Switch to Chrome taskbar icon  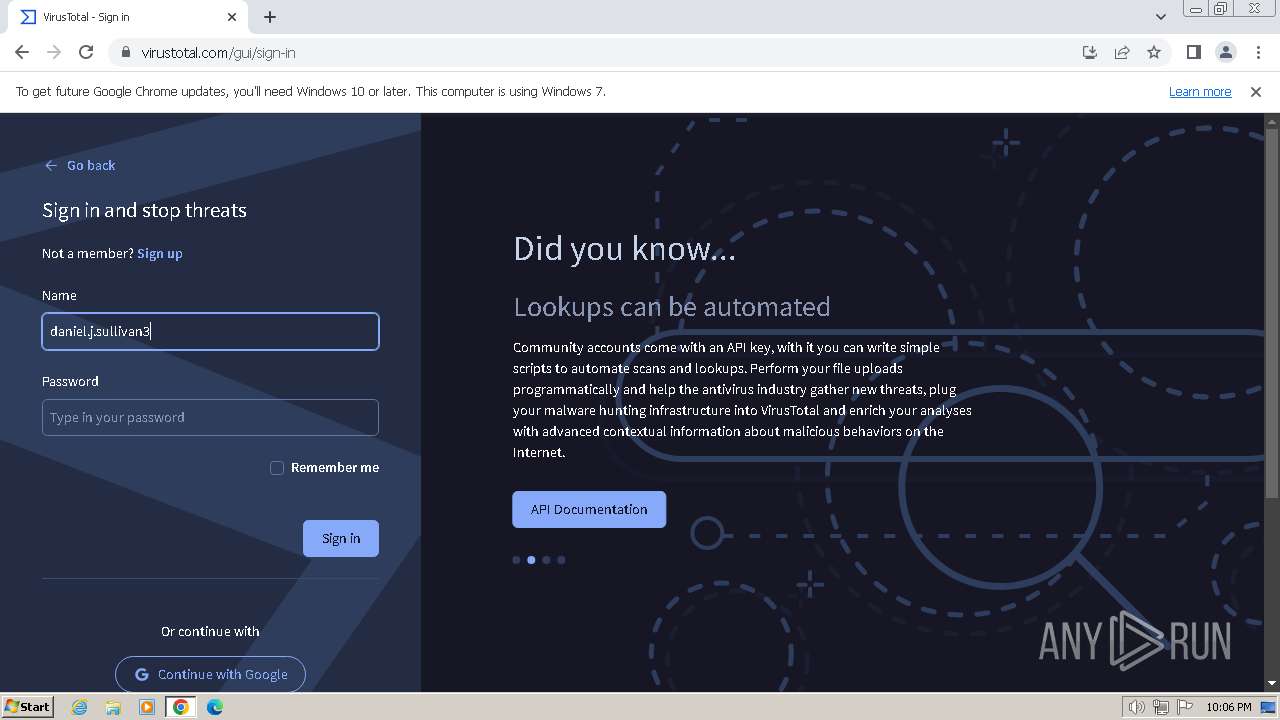181,707
